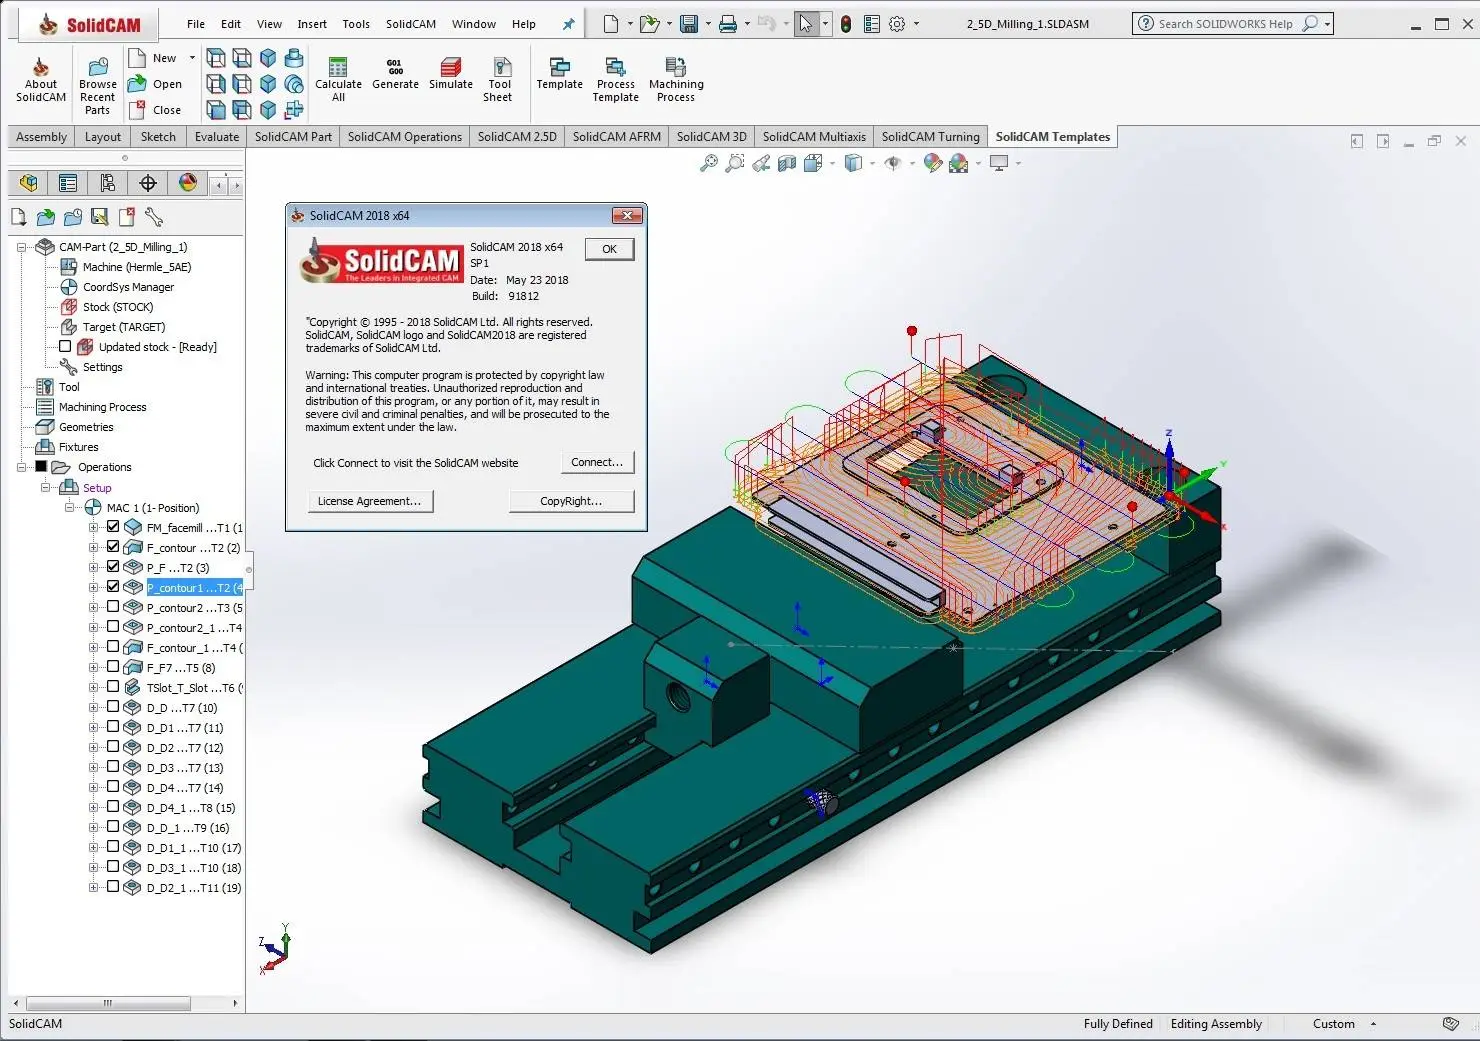The height and width of the screenshot is (1041, 1480).
Task: Open the PropertyManager tab icon
Action: [68, 183]
